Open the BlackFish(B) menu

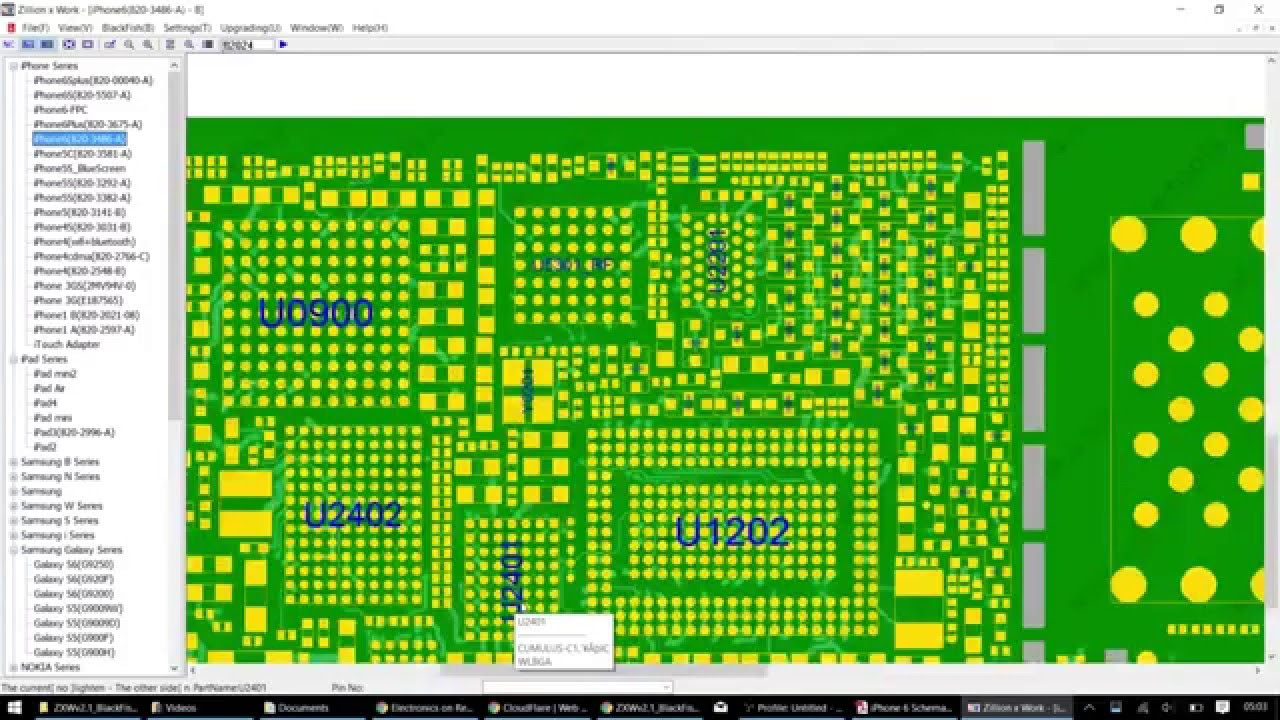127,28
